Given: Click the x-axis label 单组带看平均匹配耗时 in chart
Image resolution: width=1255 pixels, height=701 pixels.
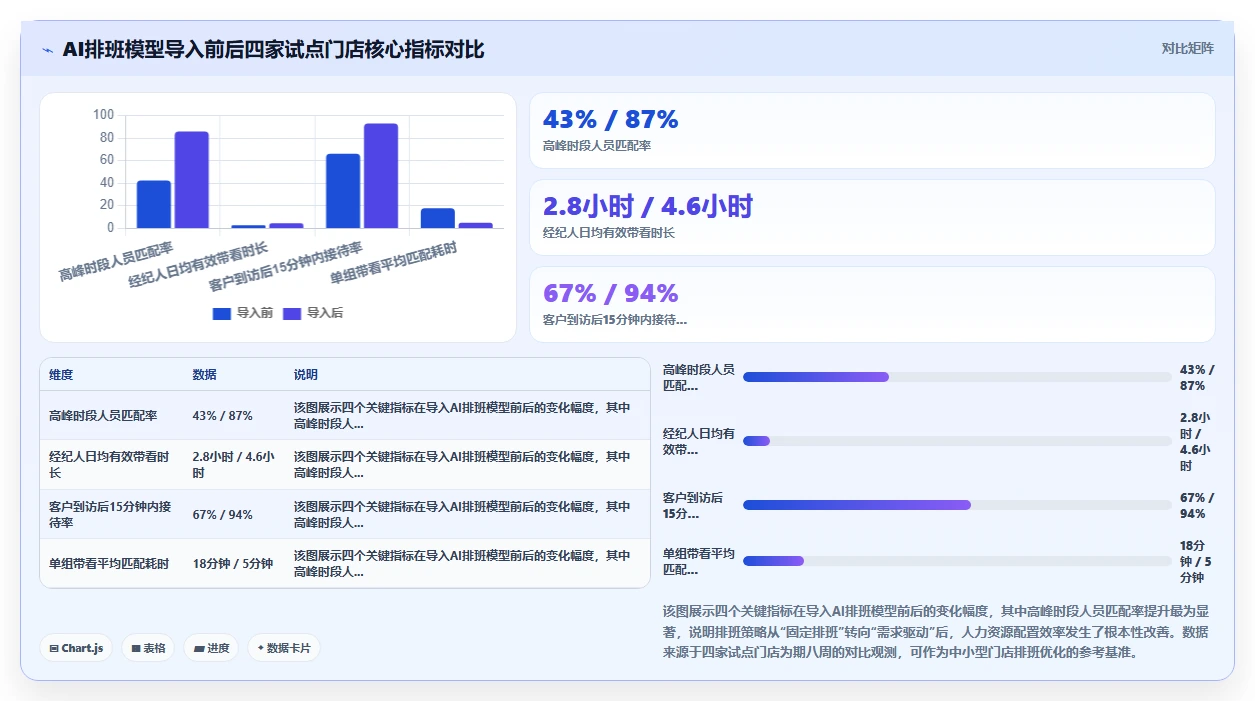Looking at the screenshot, I should [x=394, y=262].
